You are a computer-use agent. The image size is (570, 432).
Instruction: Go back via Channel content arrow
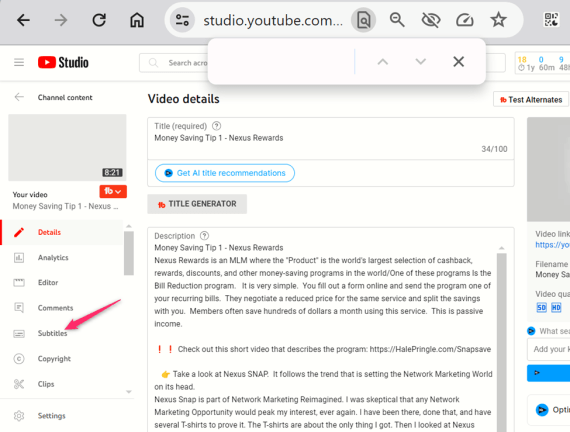point(19,97)
